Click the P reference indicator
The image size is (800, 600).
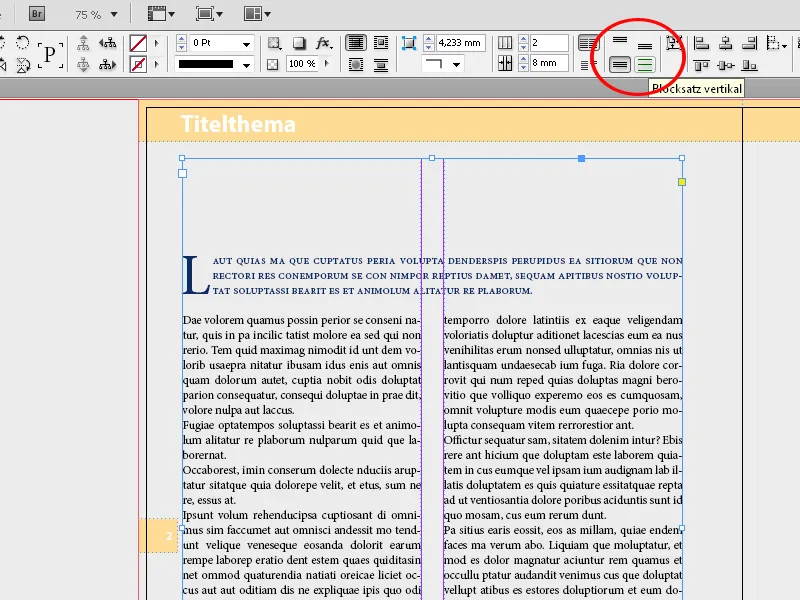50,54
